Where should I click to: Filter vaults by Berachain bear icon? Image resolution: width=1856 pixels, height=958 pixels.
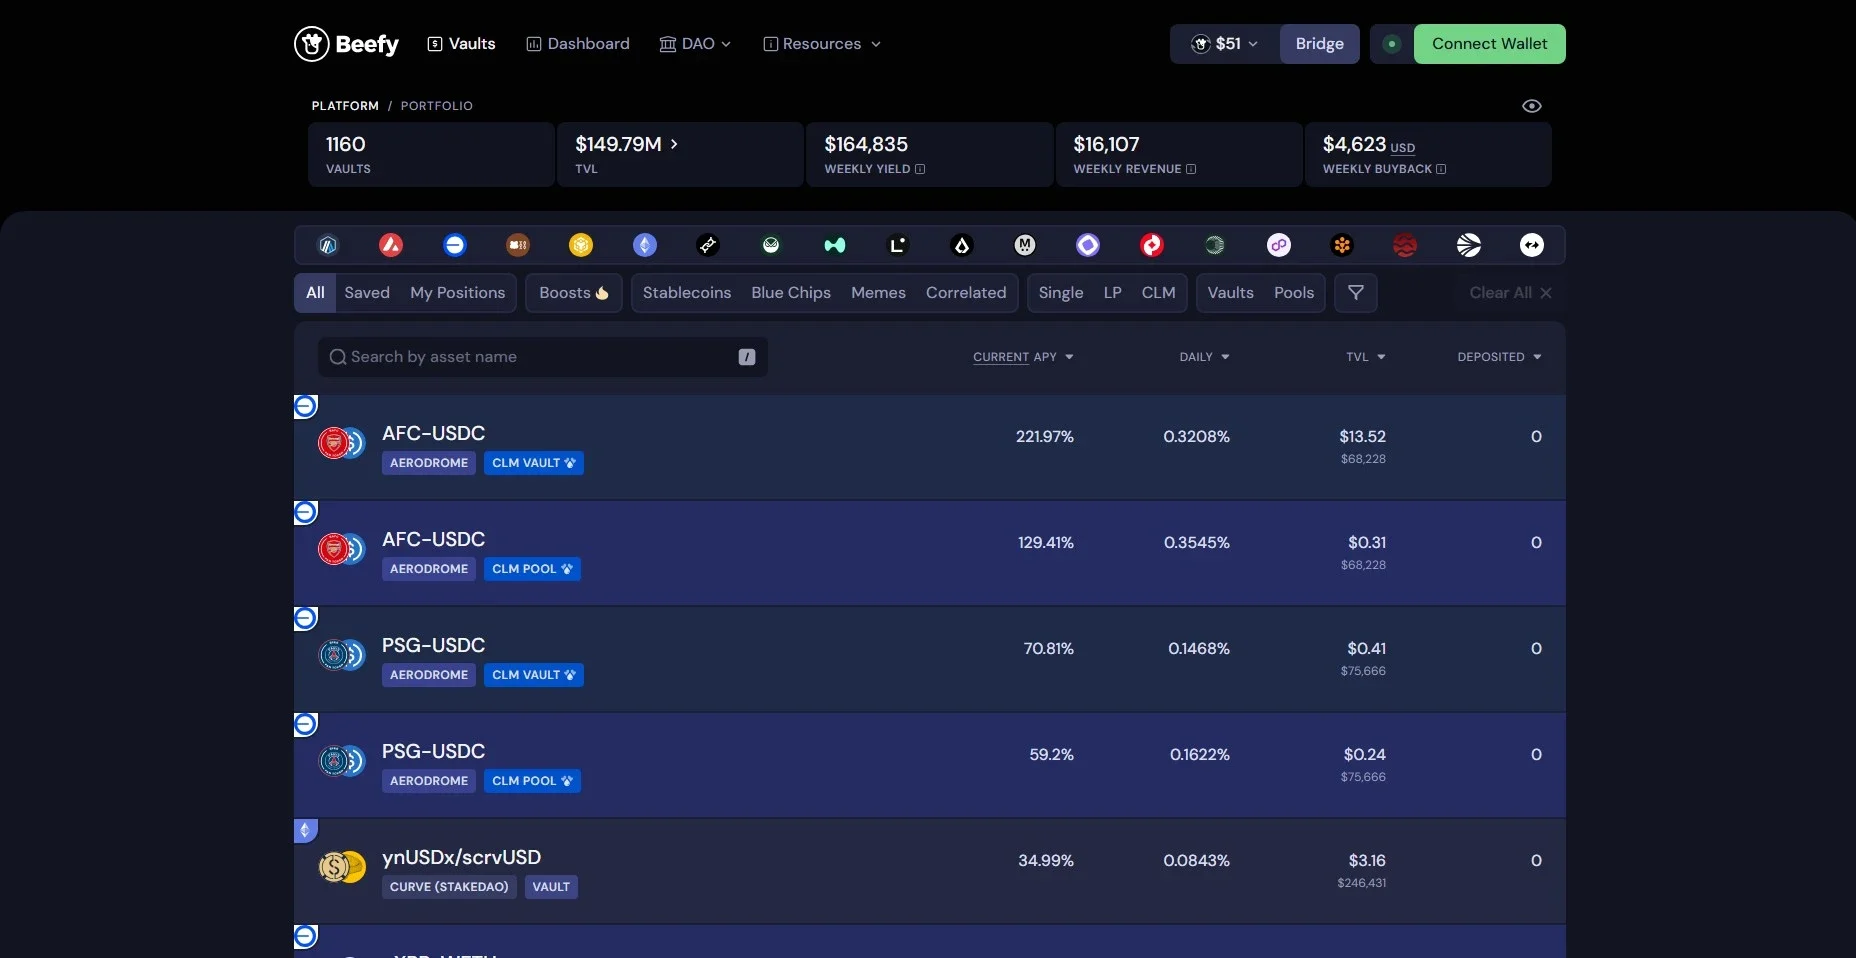coord(518,245)
